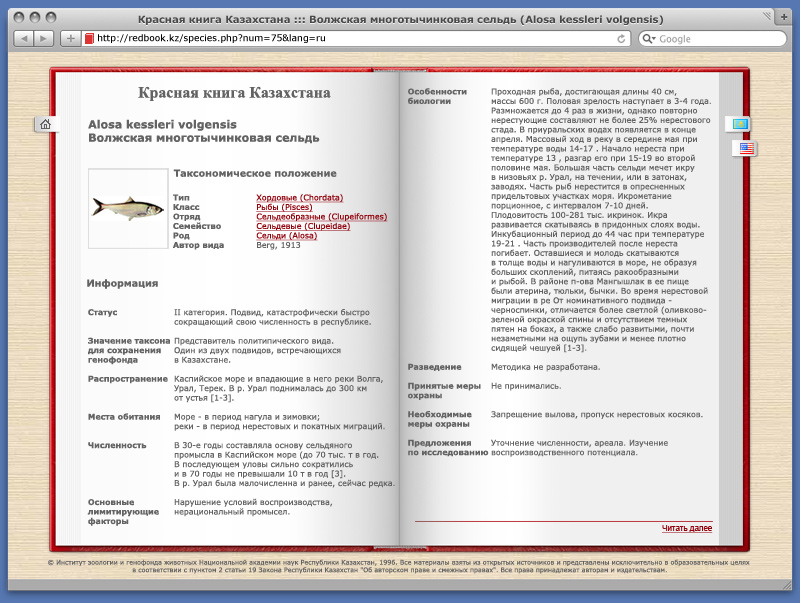Click the Отряд row label

186,217
